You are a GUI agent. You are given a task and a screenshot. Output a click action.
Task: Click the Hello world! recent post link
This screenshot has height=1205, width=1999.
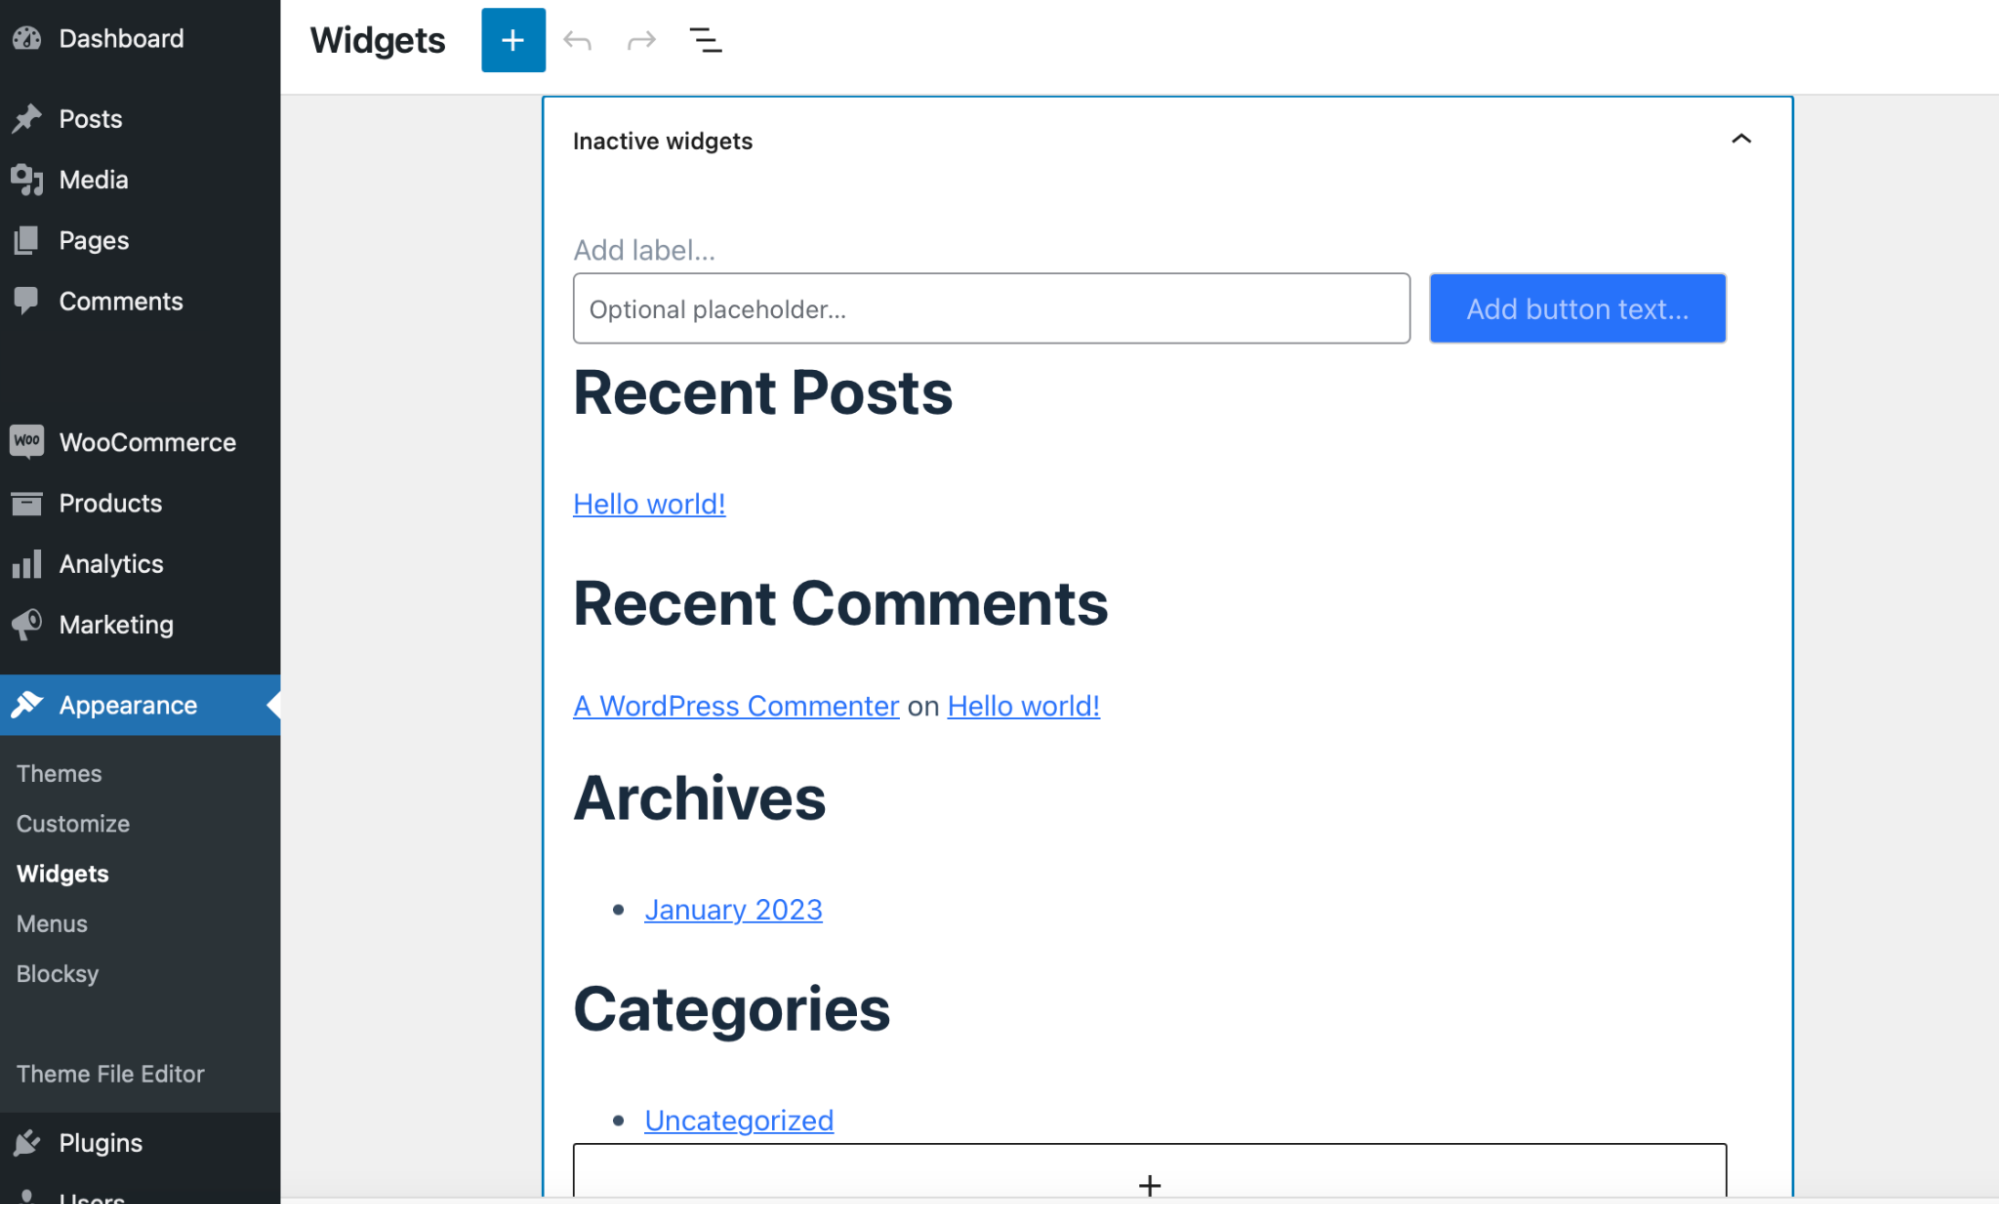tap(648, 503)
